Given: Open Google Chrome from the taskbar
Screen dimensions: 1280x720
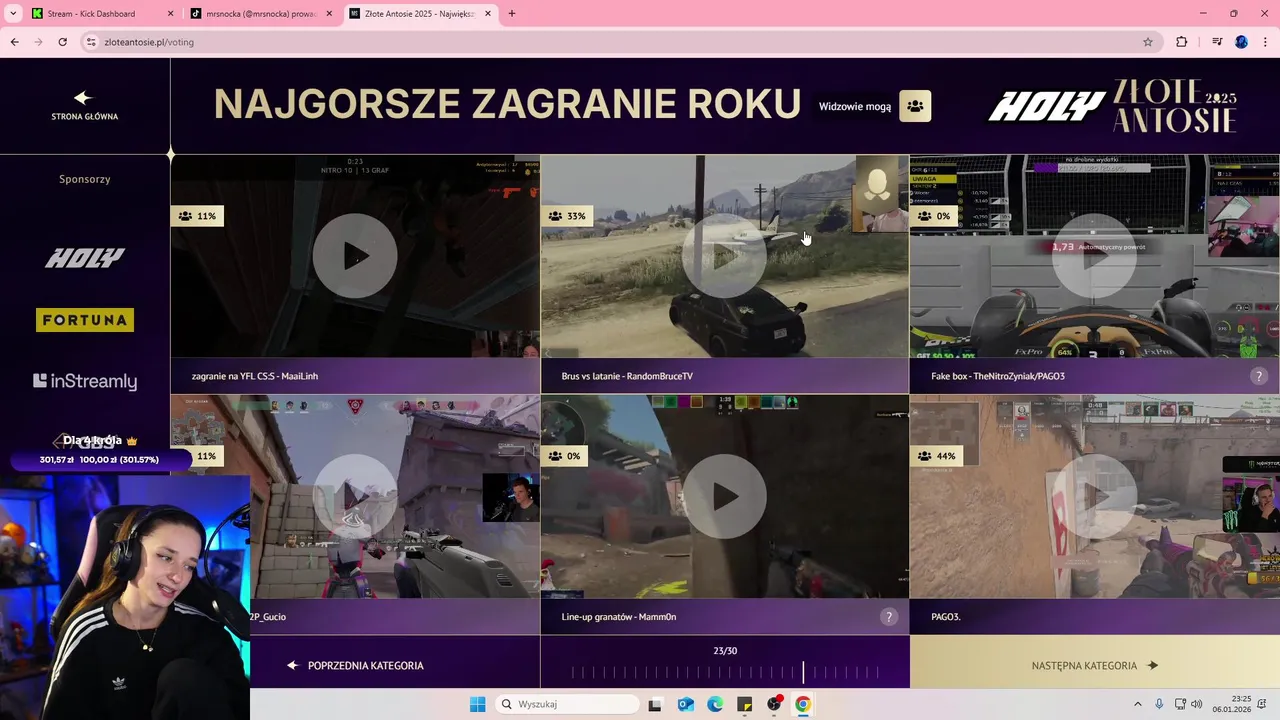Looking at the screenshot, I should point(803,704).
